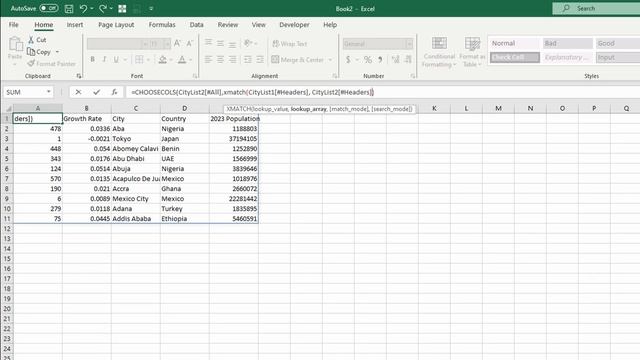640x360 pixels.
Task: Toggle Italic formatting
Action: point(104,60)
